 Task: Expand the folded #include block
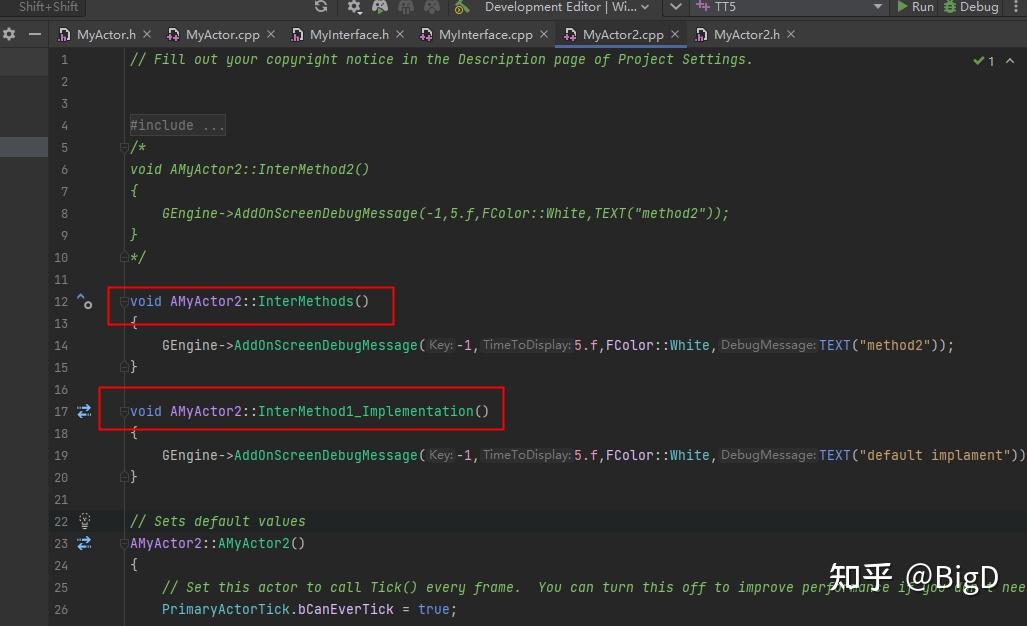[x=177, y=125]
